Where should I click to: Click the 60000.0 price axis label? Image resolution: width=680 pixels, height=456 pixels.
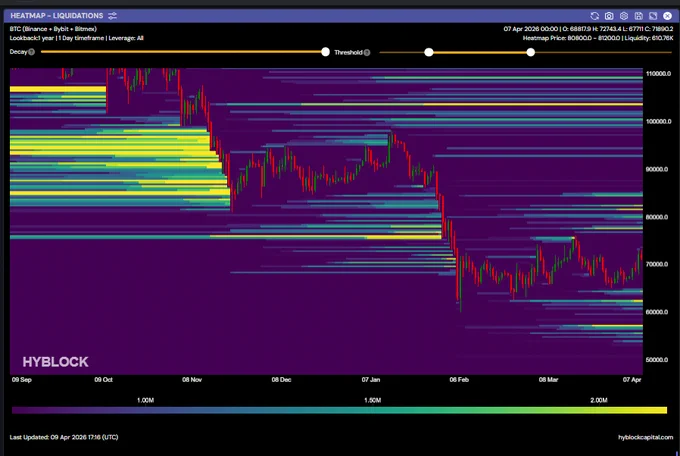point(657,312)
